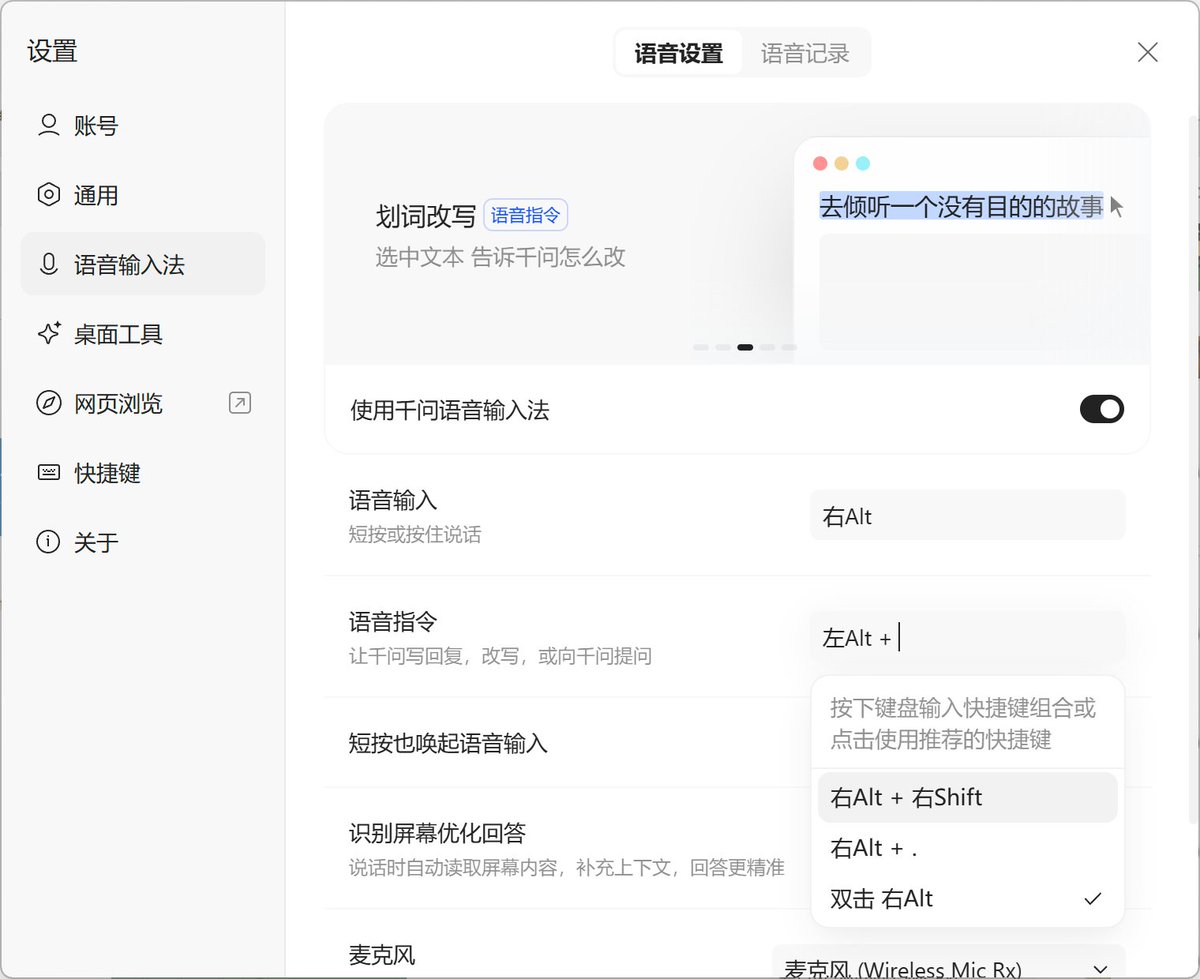Click the 快捷键 keyboard icon
Image resolution: width=1200 pixels, height=979 pixels.
tap(48, 473)
